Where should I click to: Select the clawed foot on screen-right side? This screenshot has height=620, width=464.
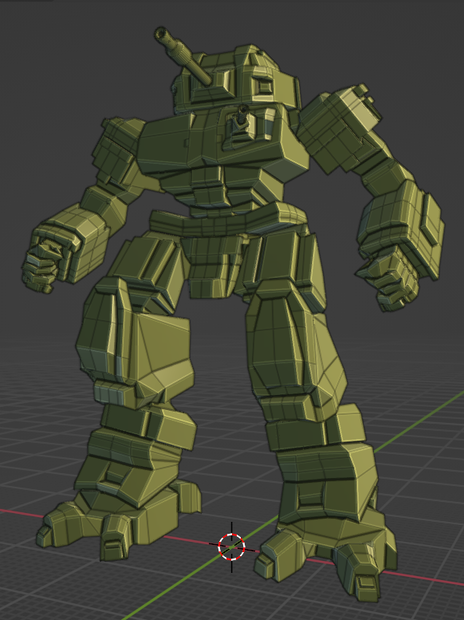tap(328, 554)
